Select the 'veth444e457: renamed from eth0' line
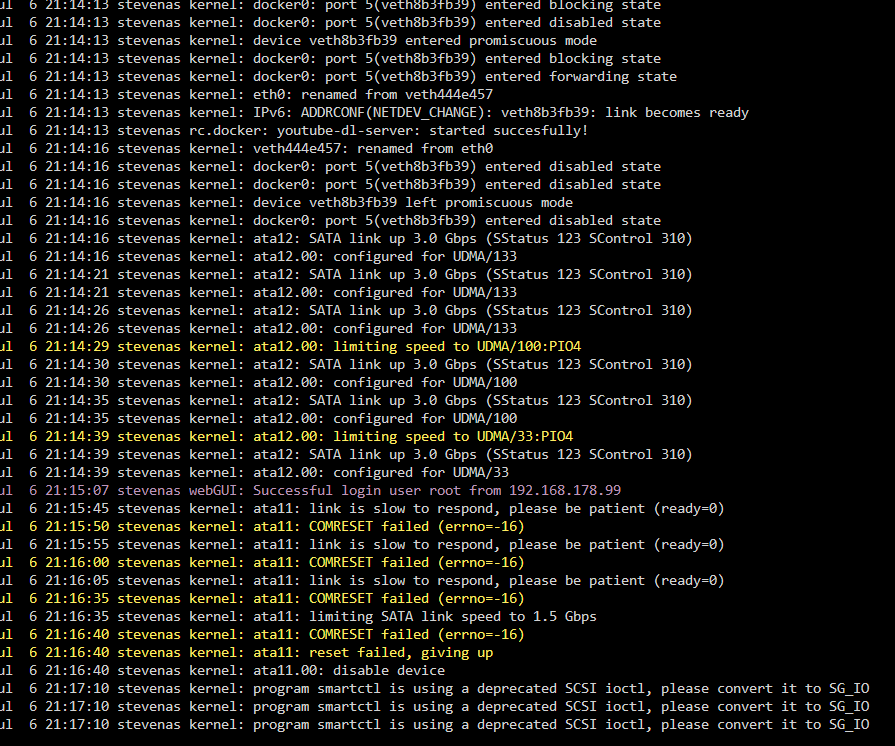 coord(247,148)
